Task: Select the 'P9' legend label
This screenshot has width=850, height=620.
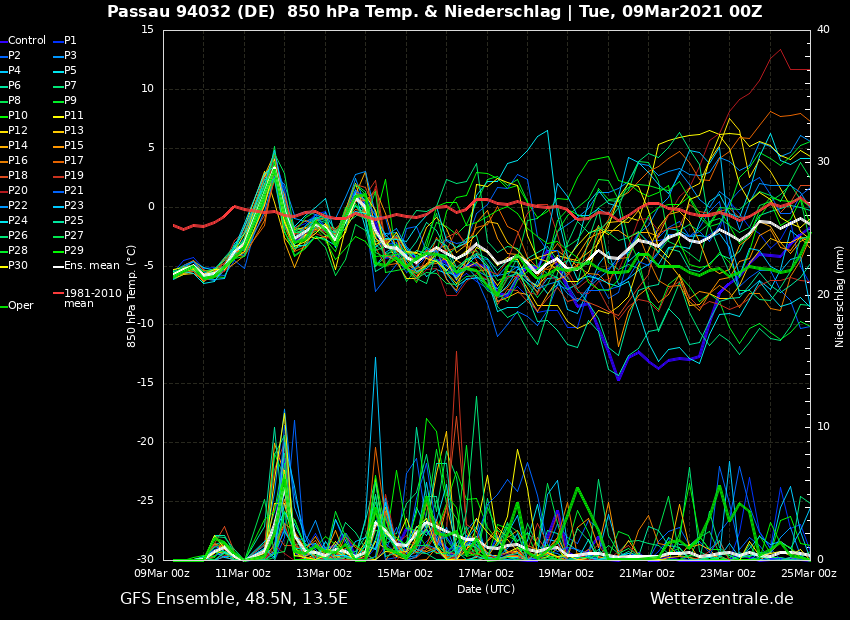Action: [x=70, y=100]
